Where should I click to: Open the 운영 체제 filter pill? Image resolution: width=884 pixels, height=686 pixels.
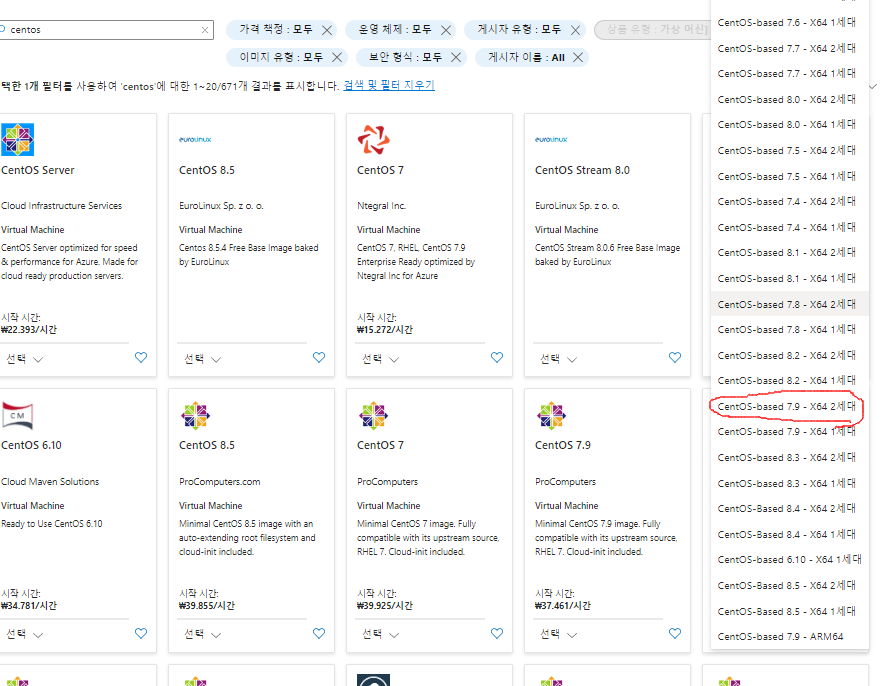(x=395, y=29)
